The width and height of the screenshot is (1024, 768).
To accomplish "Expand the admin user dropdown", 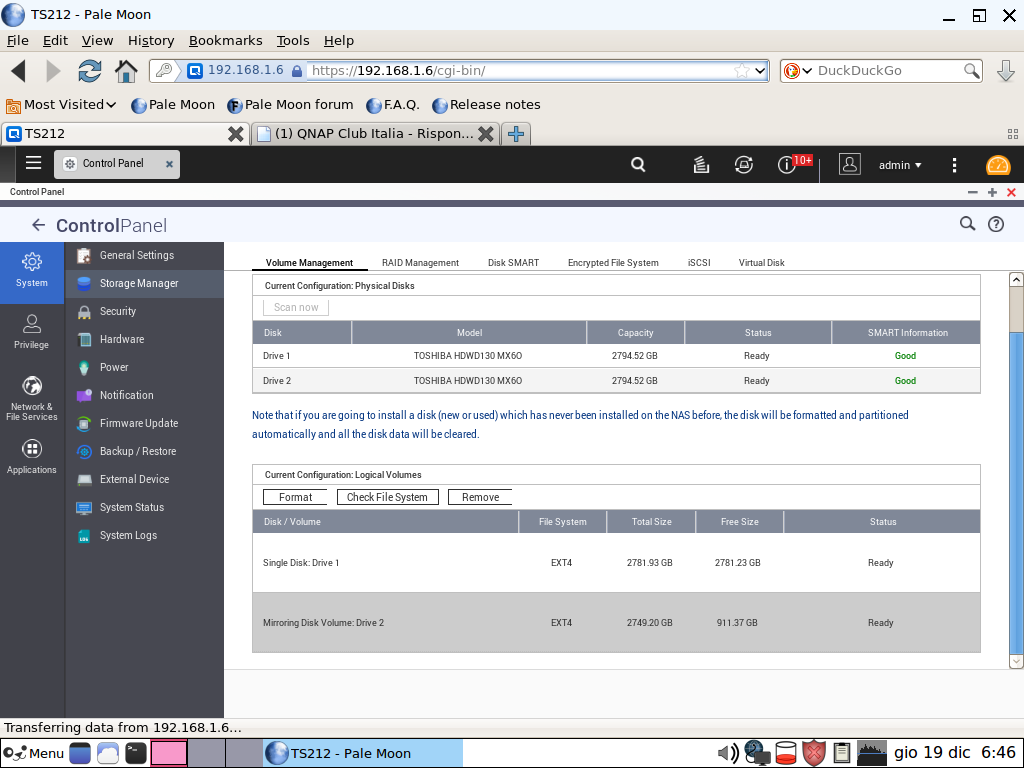I will point(900,165).
